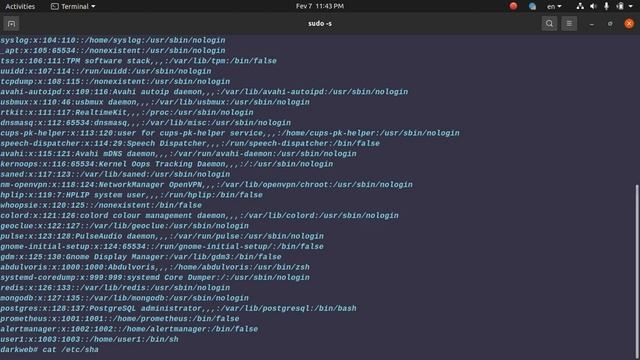This screenshot has width=640, height=360.
Task: Open the clock and calendar showing 11:43 PM
Action: click(x=320, y=6)
